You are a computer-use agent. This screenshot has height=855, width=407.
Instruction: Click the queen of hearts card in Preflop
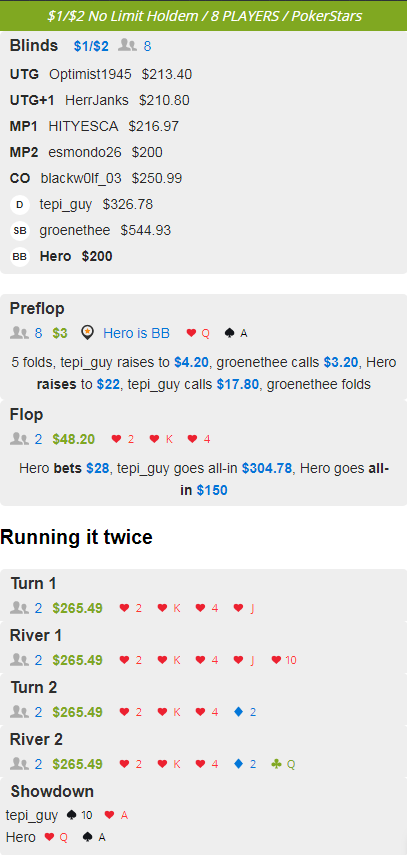click(x=198, y=333)
